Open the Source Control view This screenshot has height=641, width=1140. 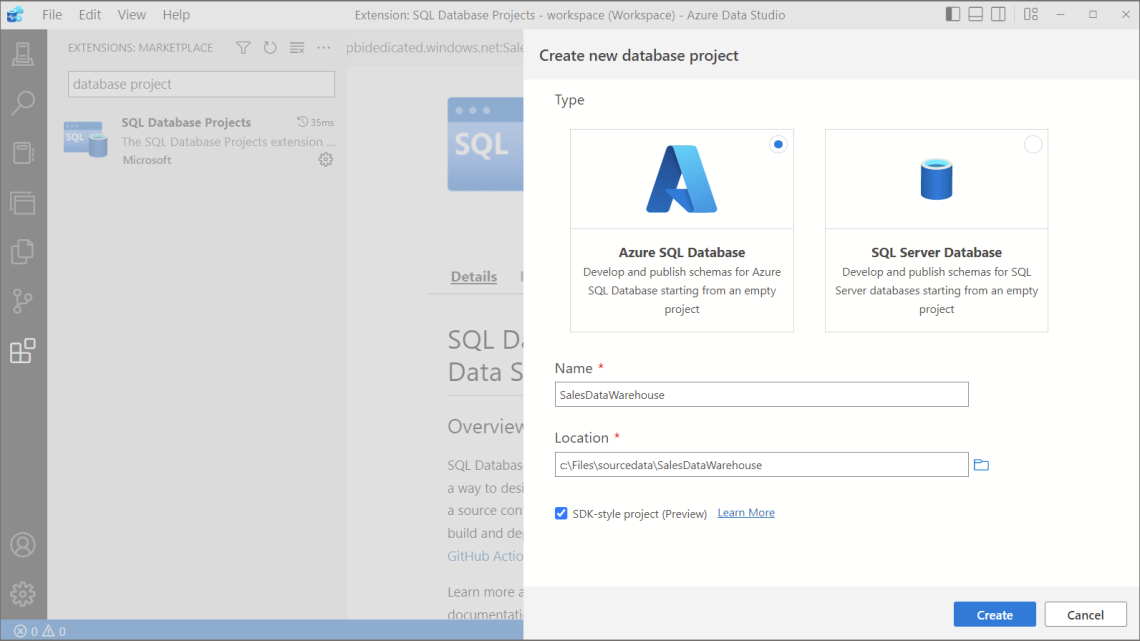coord(23,301)
